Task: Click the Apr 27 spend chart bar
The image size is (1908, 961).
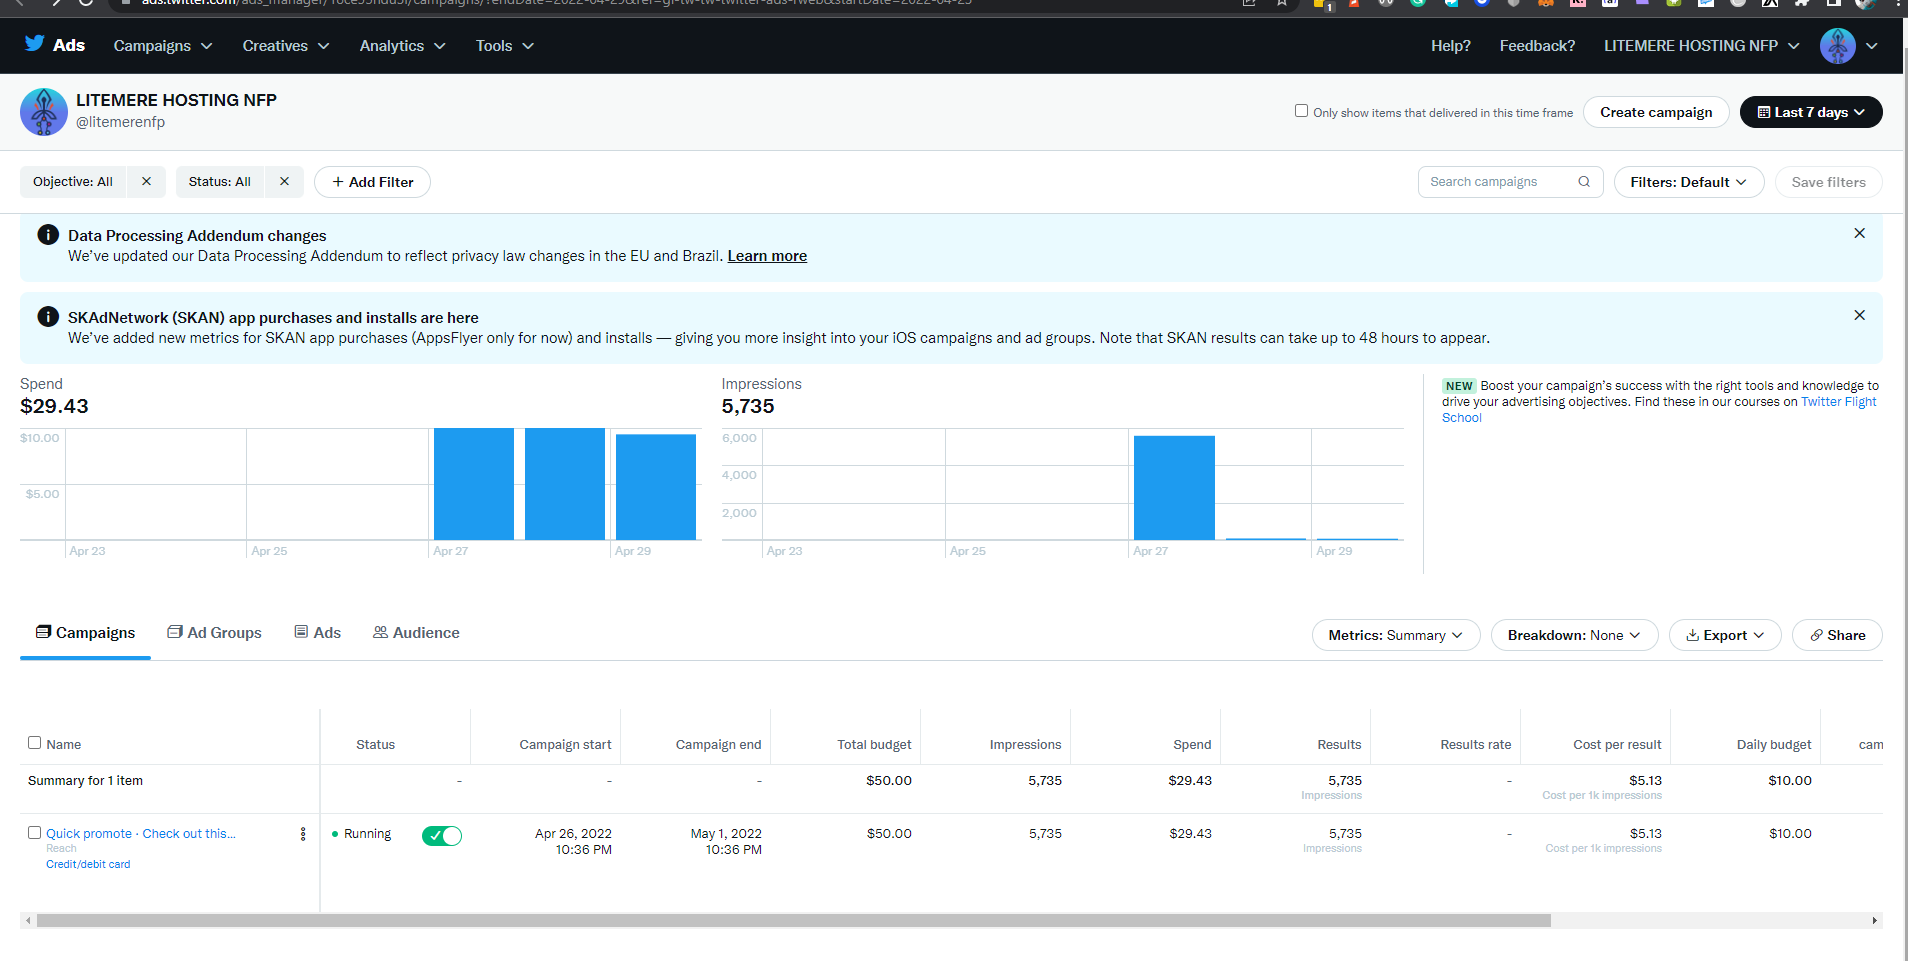Action: coord(474,484)
